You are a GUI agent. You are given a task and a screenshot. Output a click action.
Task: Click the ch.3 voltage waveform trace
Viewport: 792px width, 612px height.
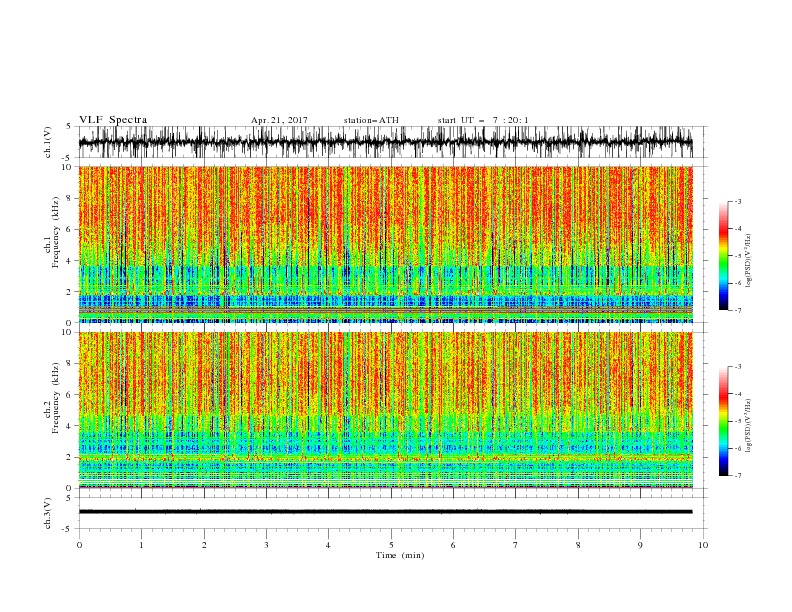tap(385, 512)
